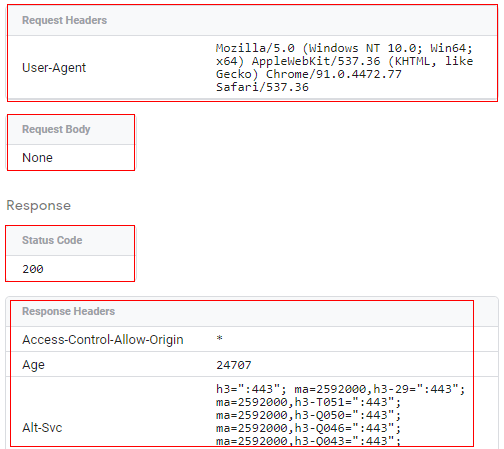Click the Response Headers section title

tap(68, 311)
